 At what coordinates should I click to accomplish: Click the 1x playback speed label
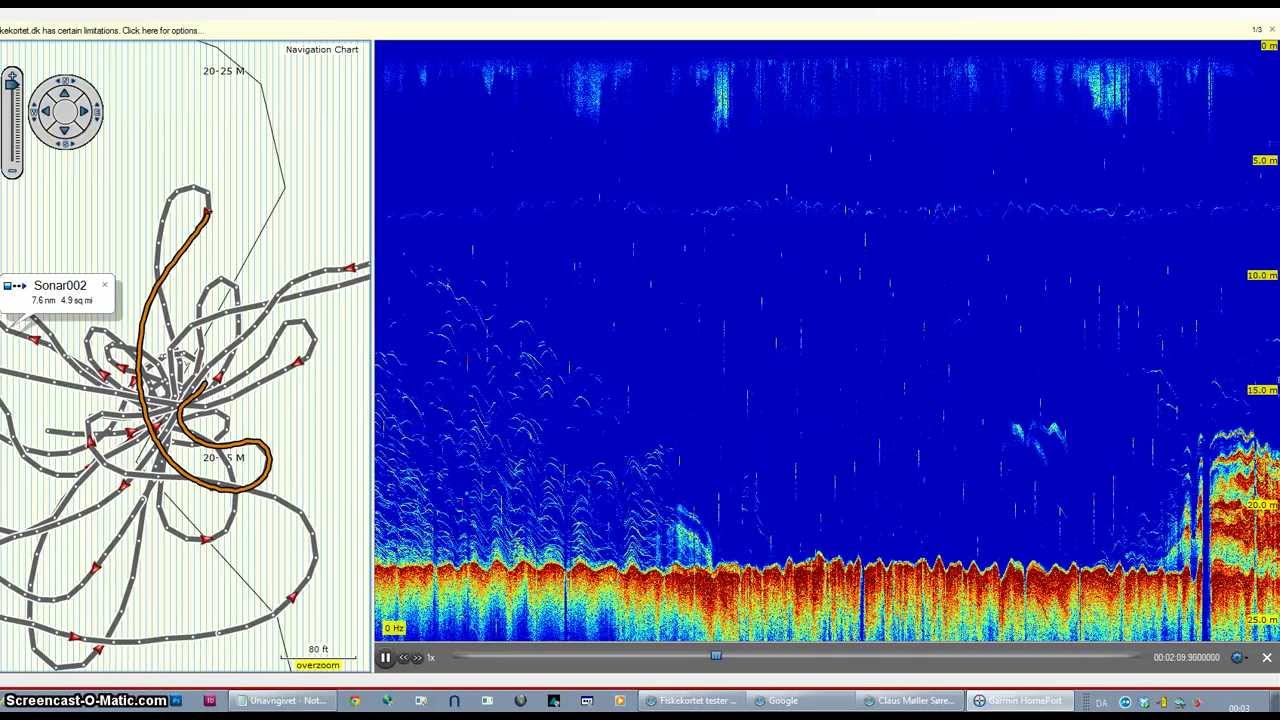click(x=431, y=658)
